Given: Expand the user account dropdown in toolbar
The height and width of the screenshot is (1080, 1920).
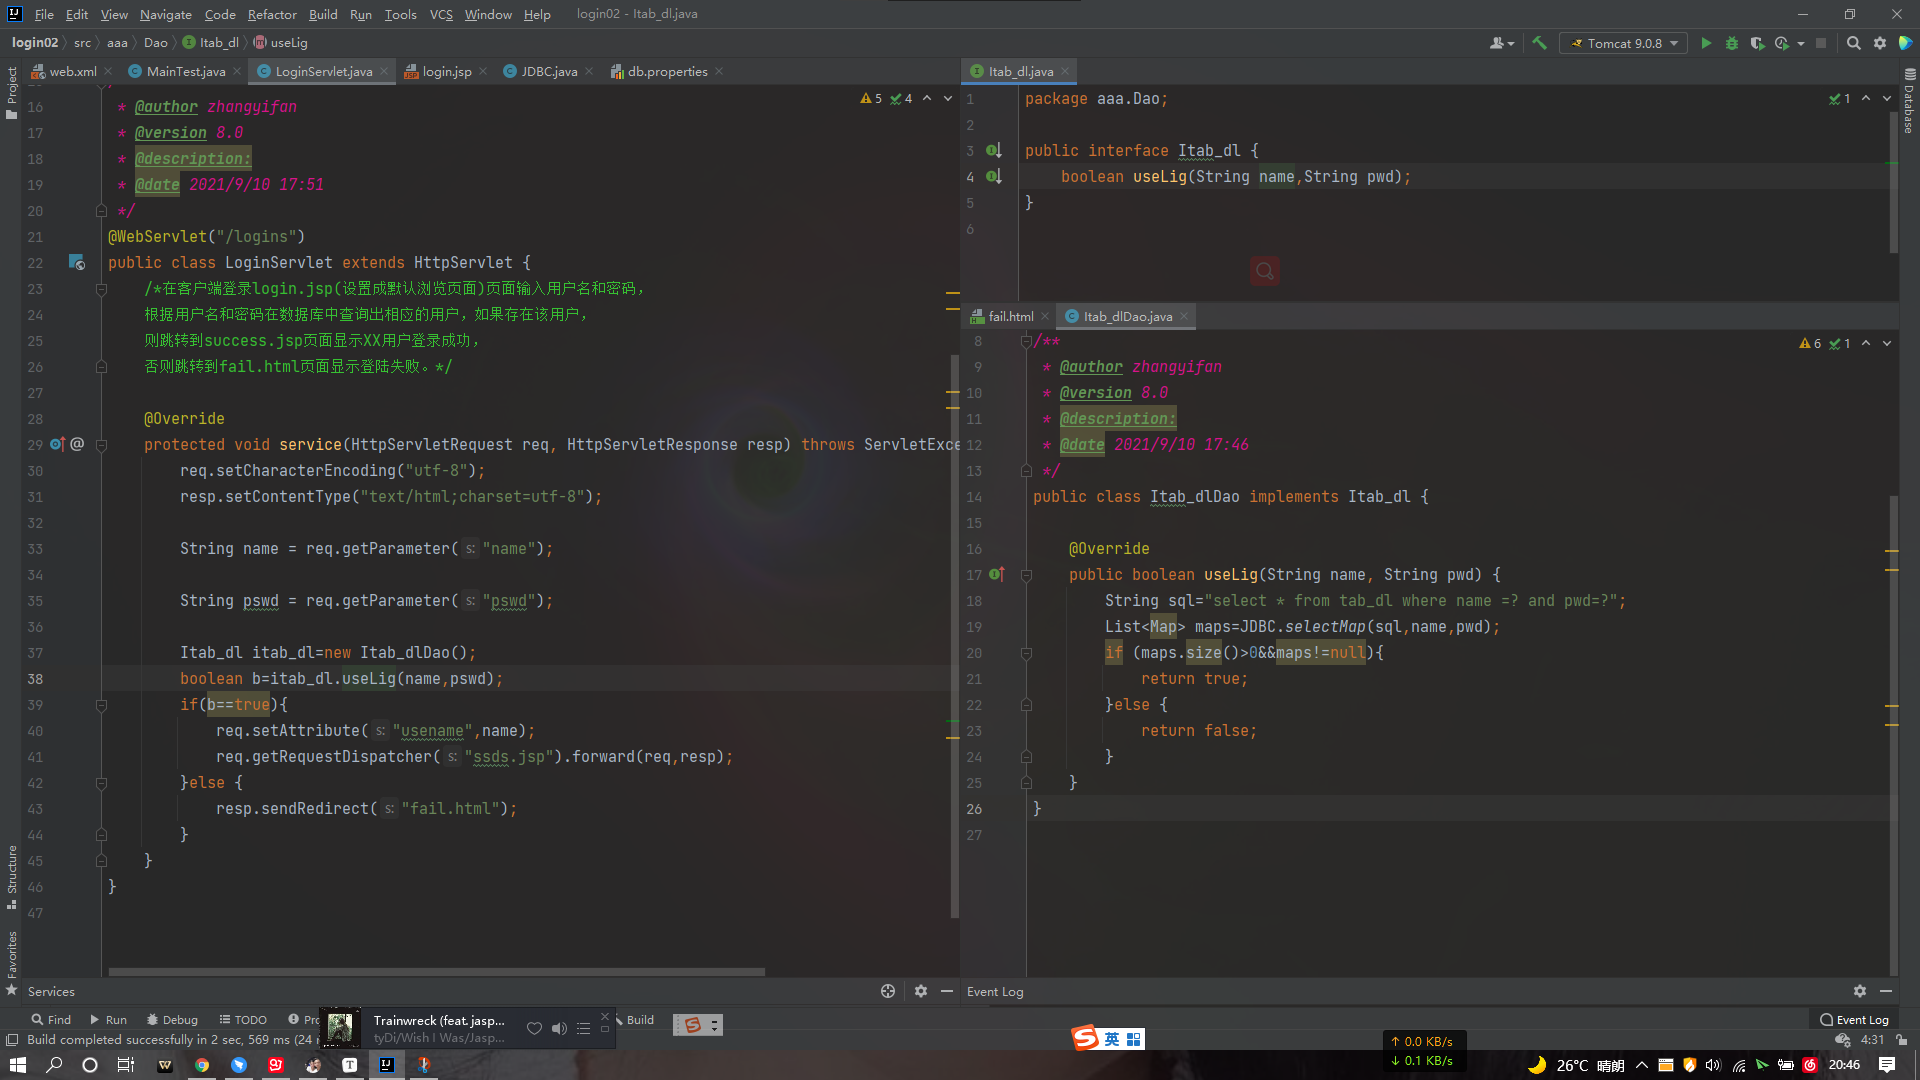Looking at the screenshot, I should [x=1501, y=43].
